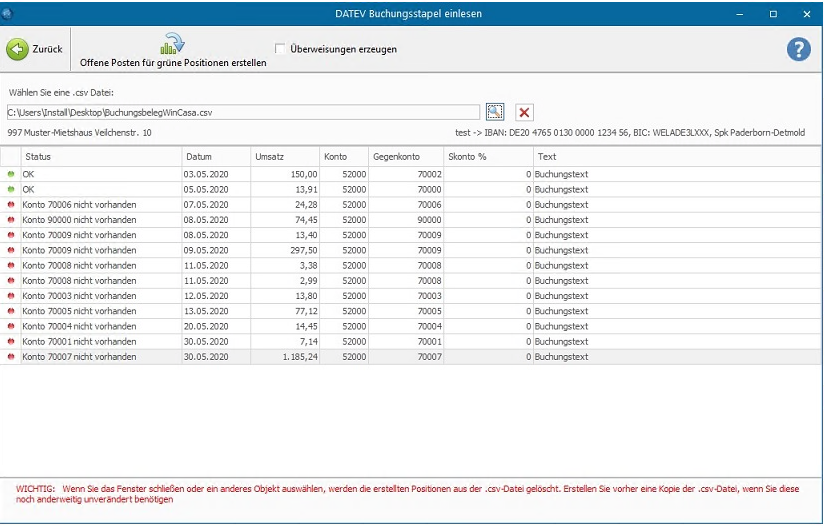This screenshot has width=826, height=529.
Task: Click 'Offene Posten für grüne Positionen erstellen' icon
Action: [x=173, y=44]
